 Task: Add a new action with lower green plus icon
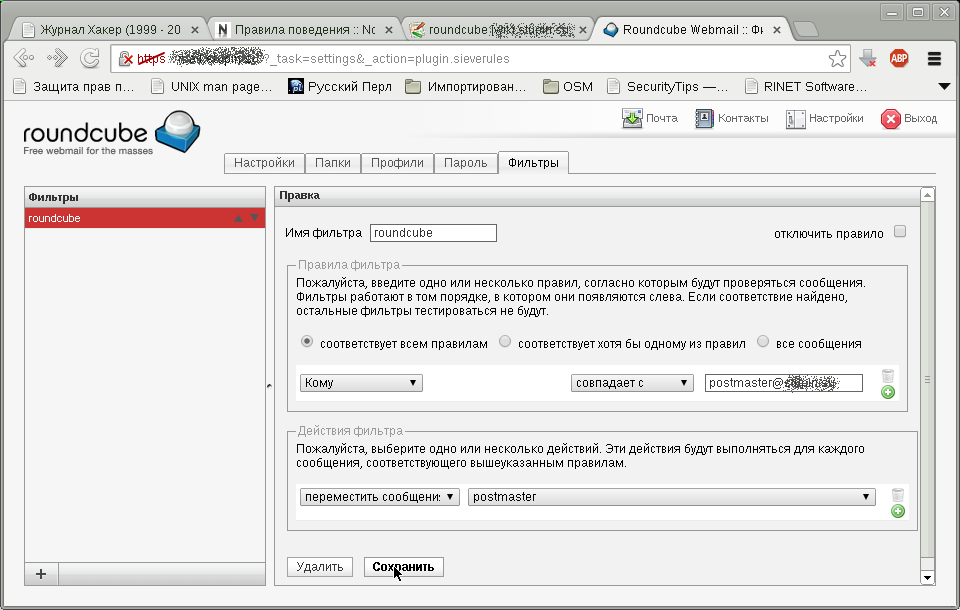897,511
